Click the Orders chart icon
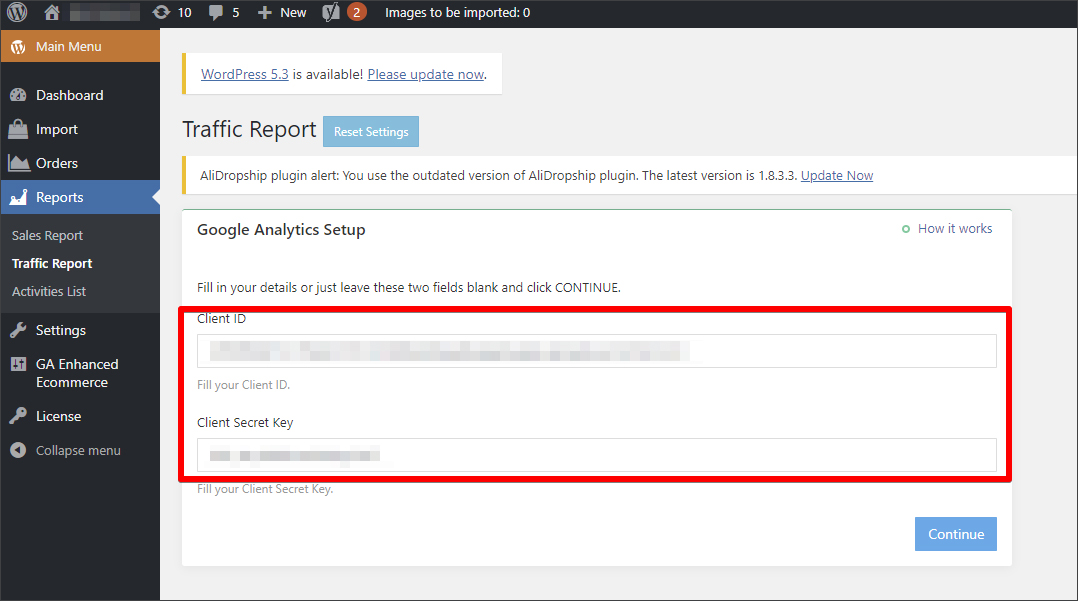Viewport: 1078px width, 601px height. click(x=18, y=163)
